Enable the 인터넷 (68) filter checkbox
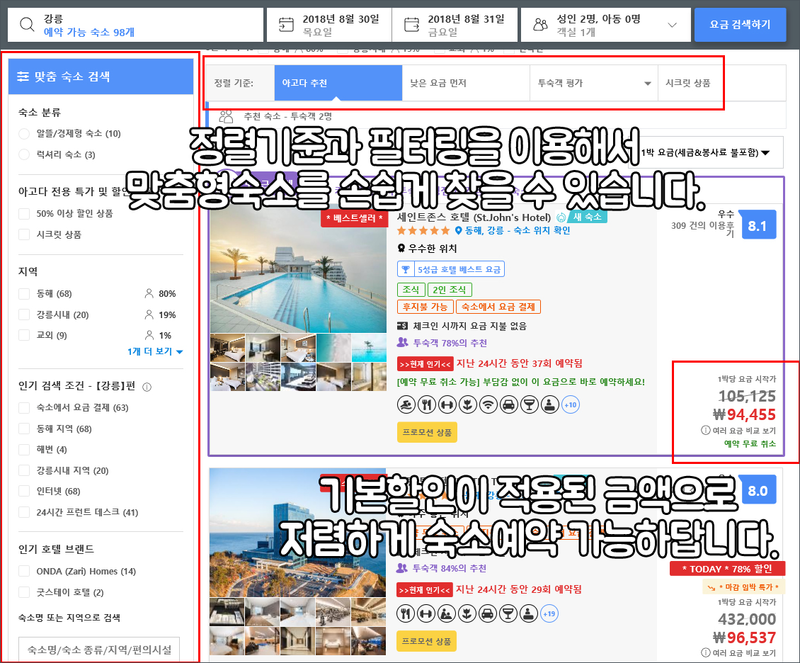Image resolution: width=800 pixels, height=663 pixels. pyautogui.click(x=24, y=491)
